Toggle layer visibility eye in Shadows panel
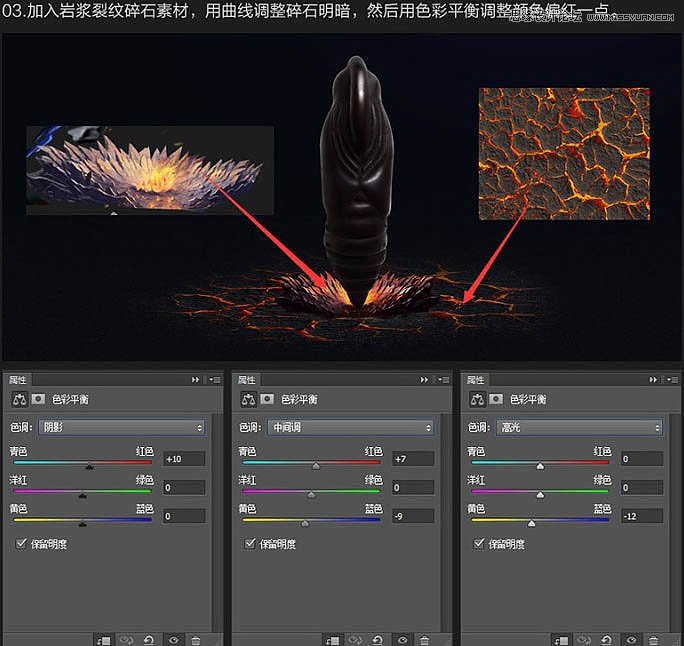The image size is (684, 646). (x=174, y=640)
